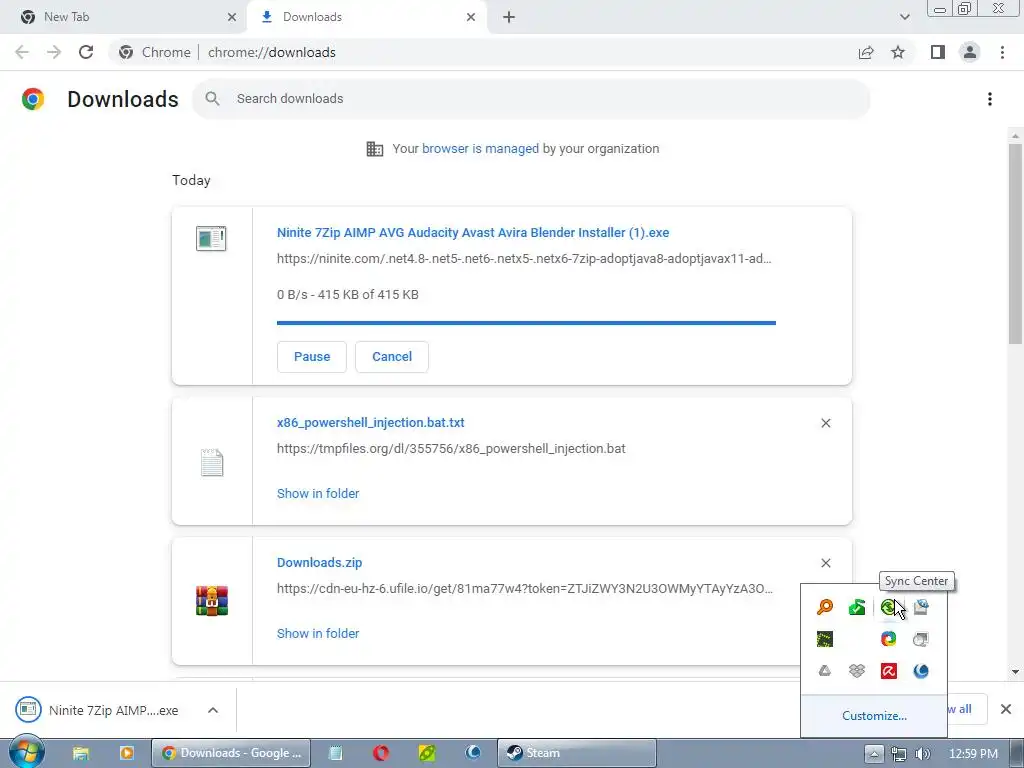
Task: Click the black-green pixel tray icon
Action: pyautogui.click(x=825, y=639)
